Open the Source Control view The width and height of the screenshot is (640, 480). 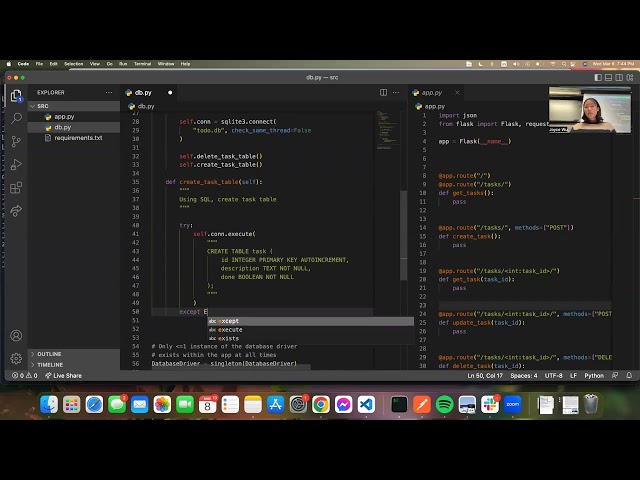coord(16,142)
